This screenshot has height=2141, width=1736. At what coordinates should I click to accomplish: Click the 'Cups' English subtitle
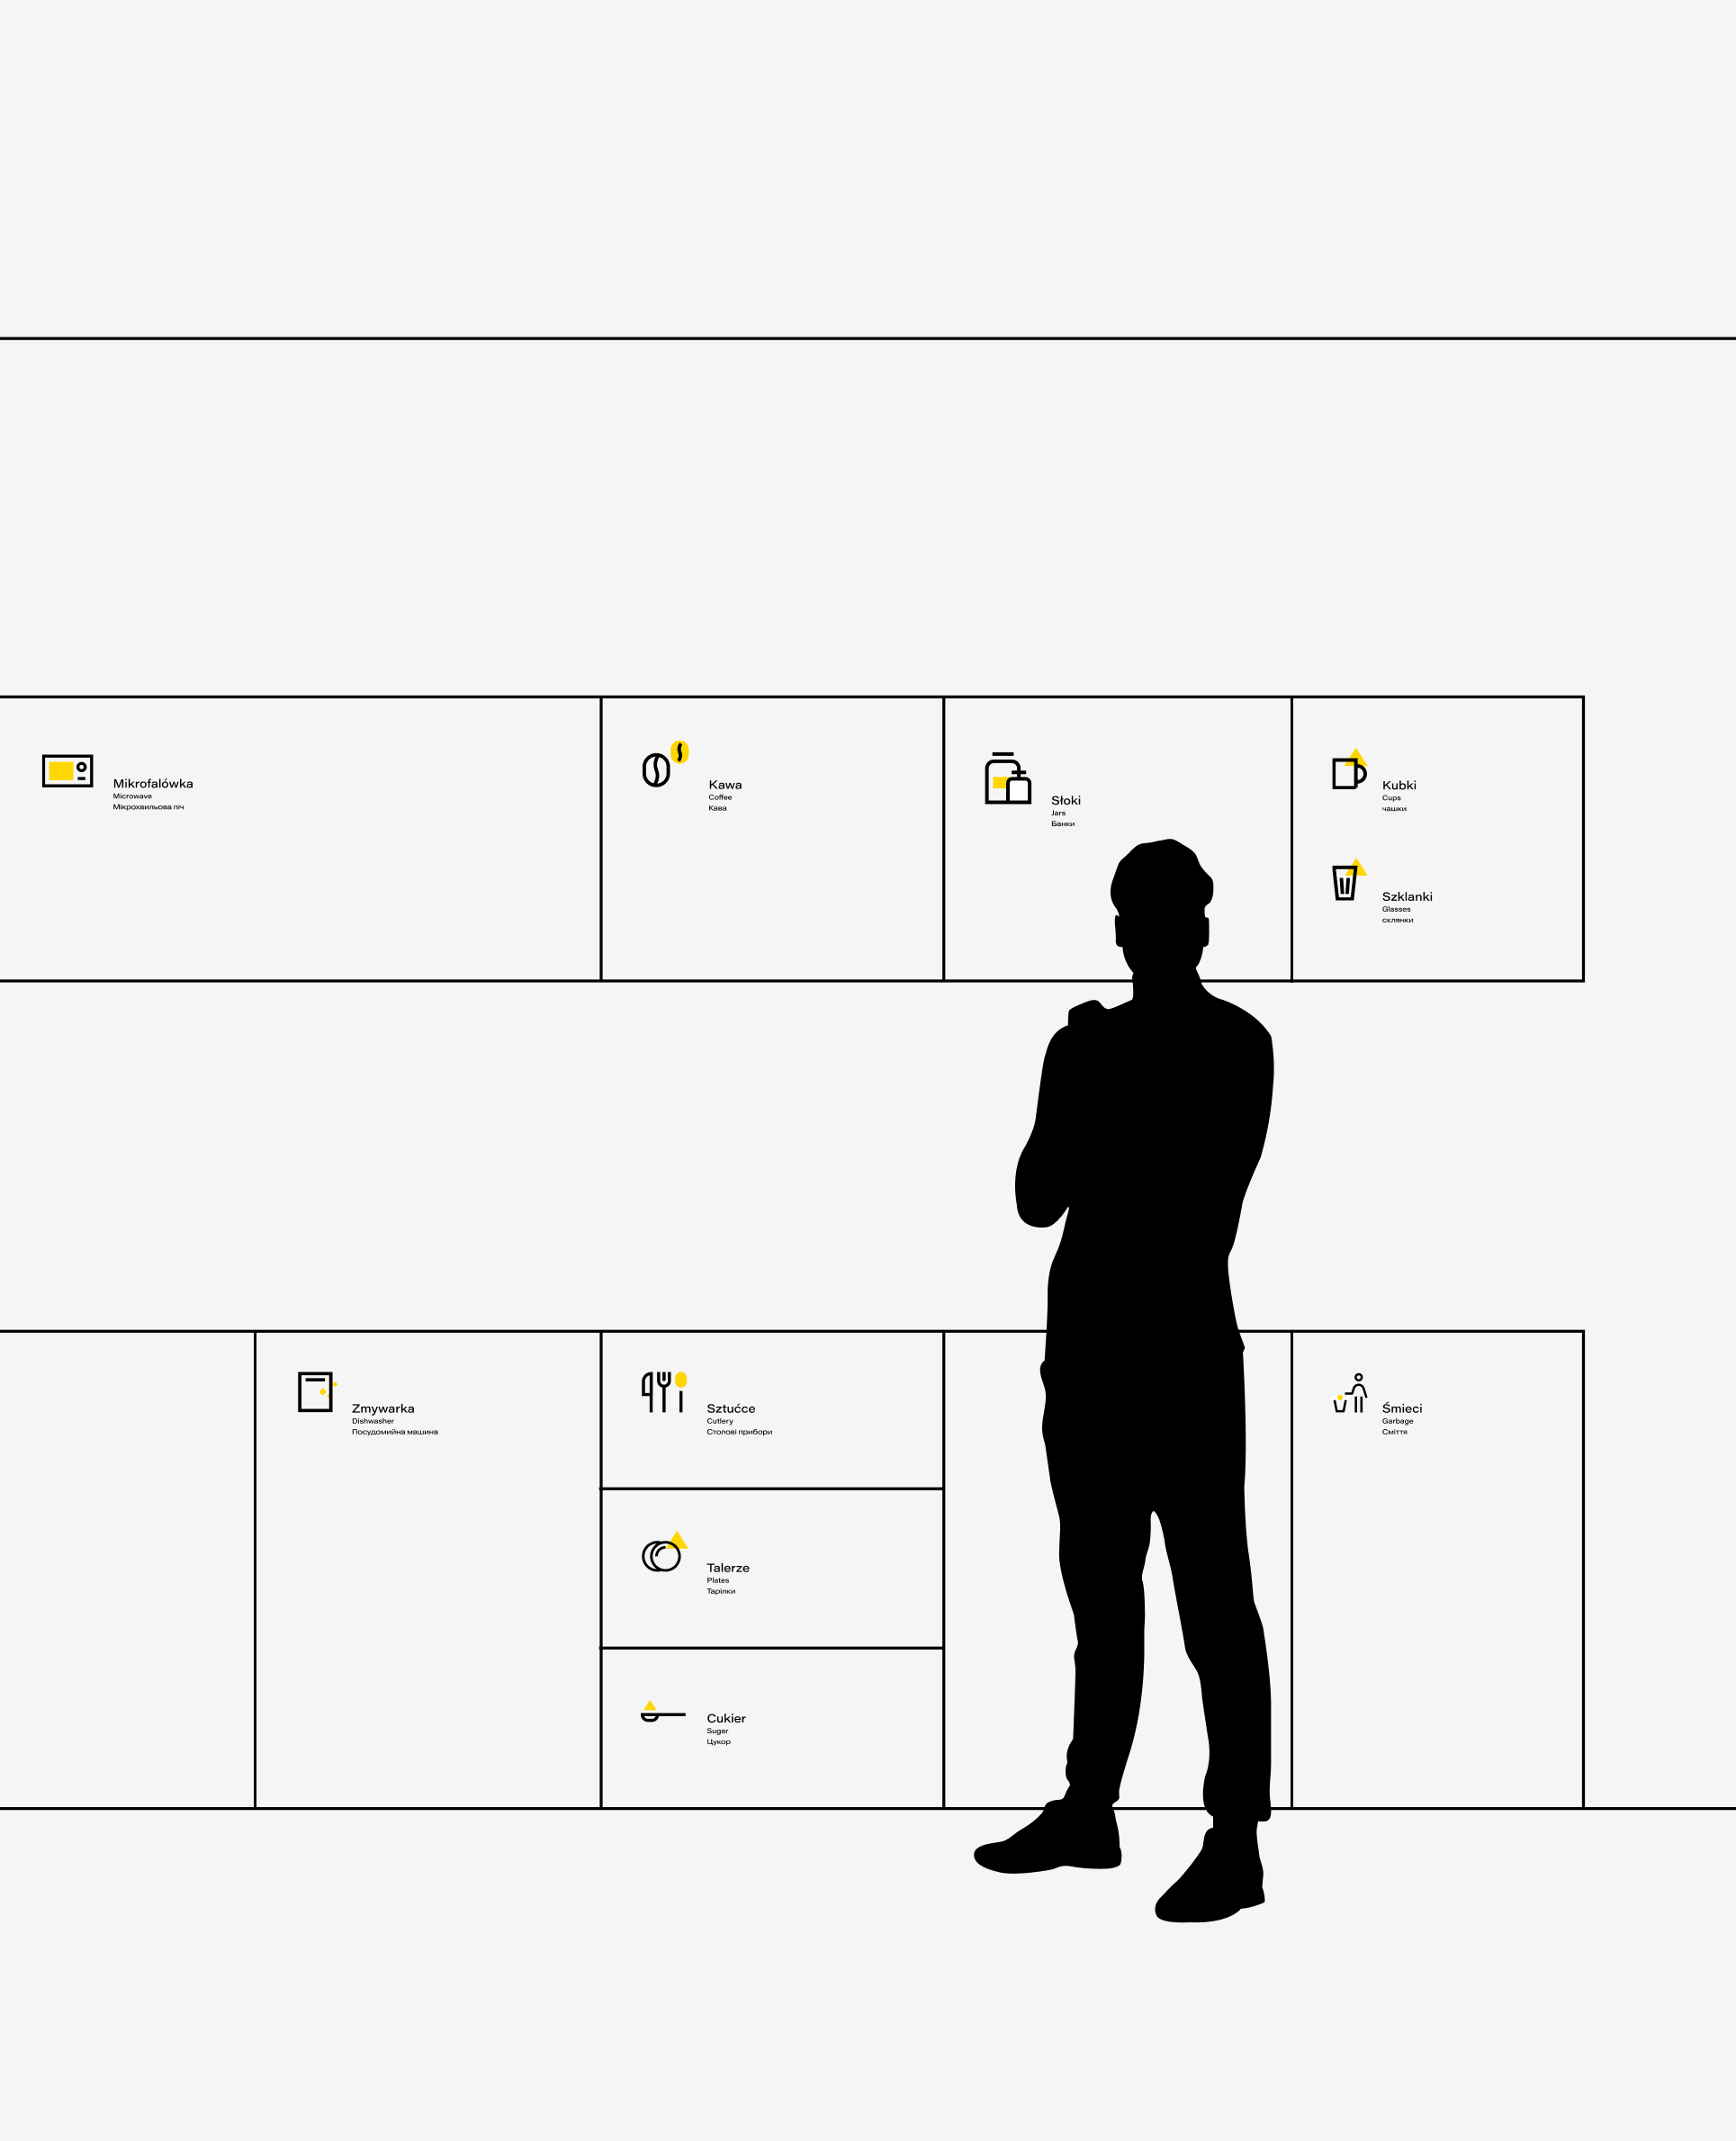click(1391, 798)
